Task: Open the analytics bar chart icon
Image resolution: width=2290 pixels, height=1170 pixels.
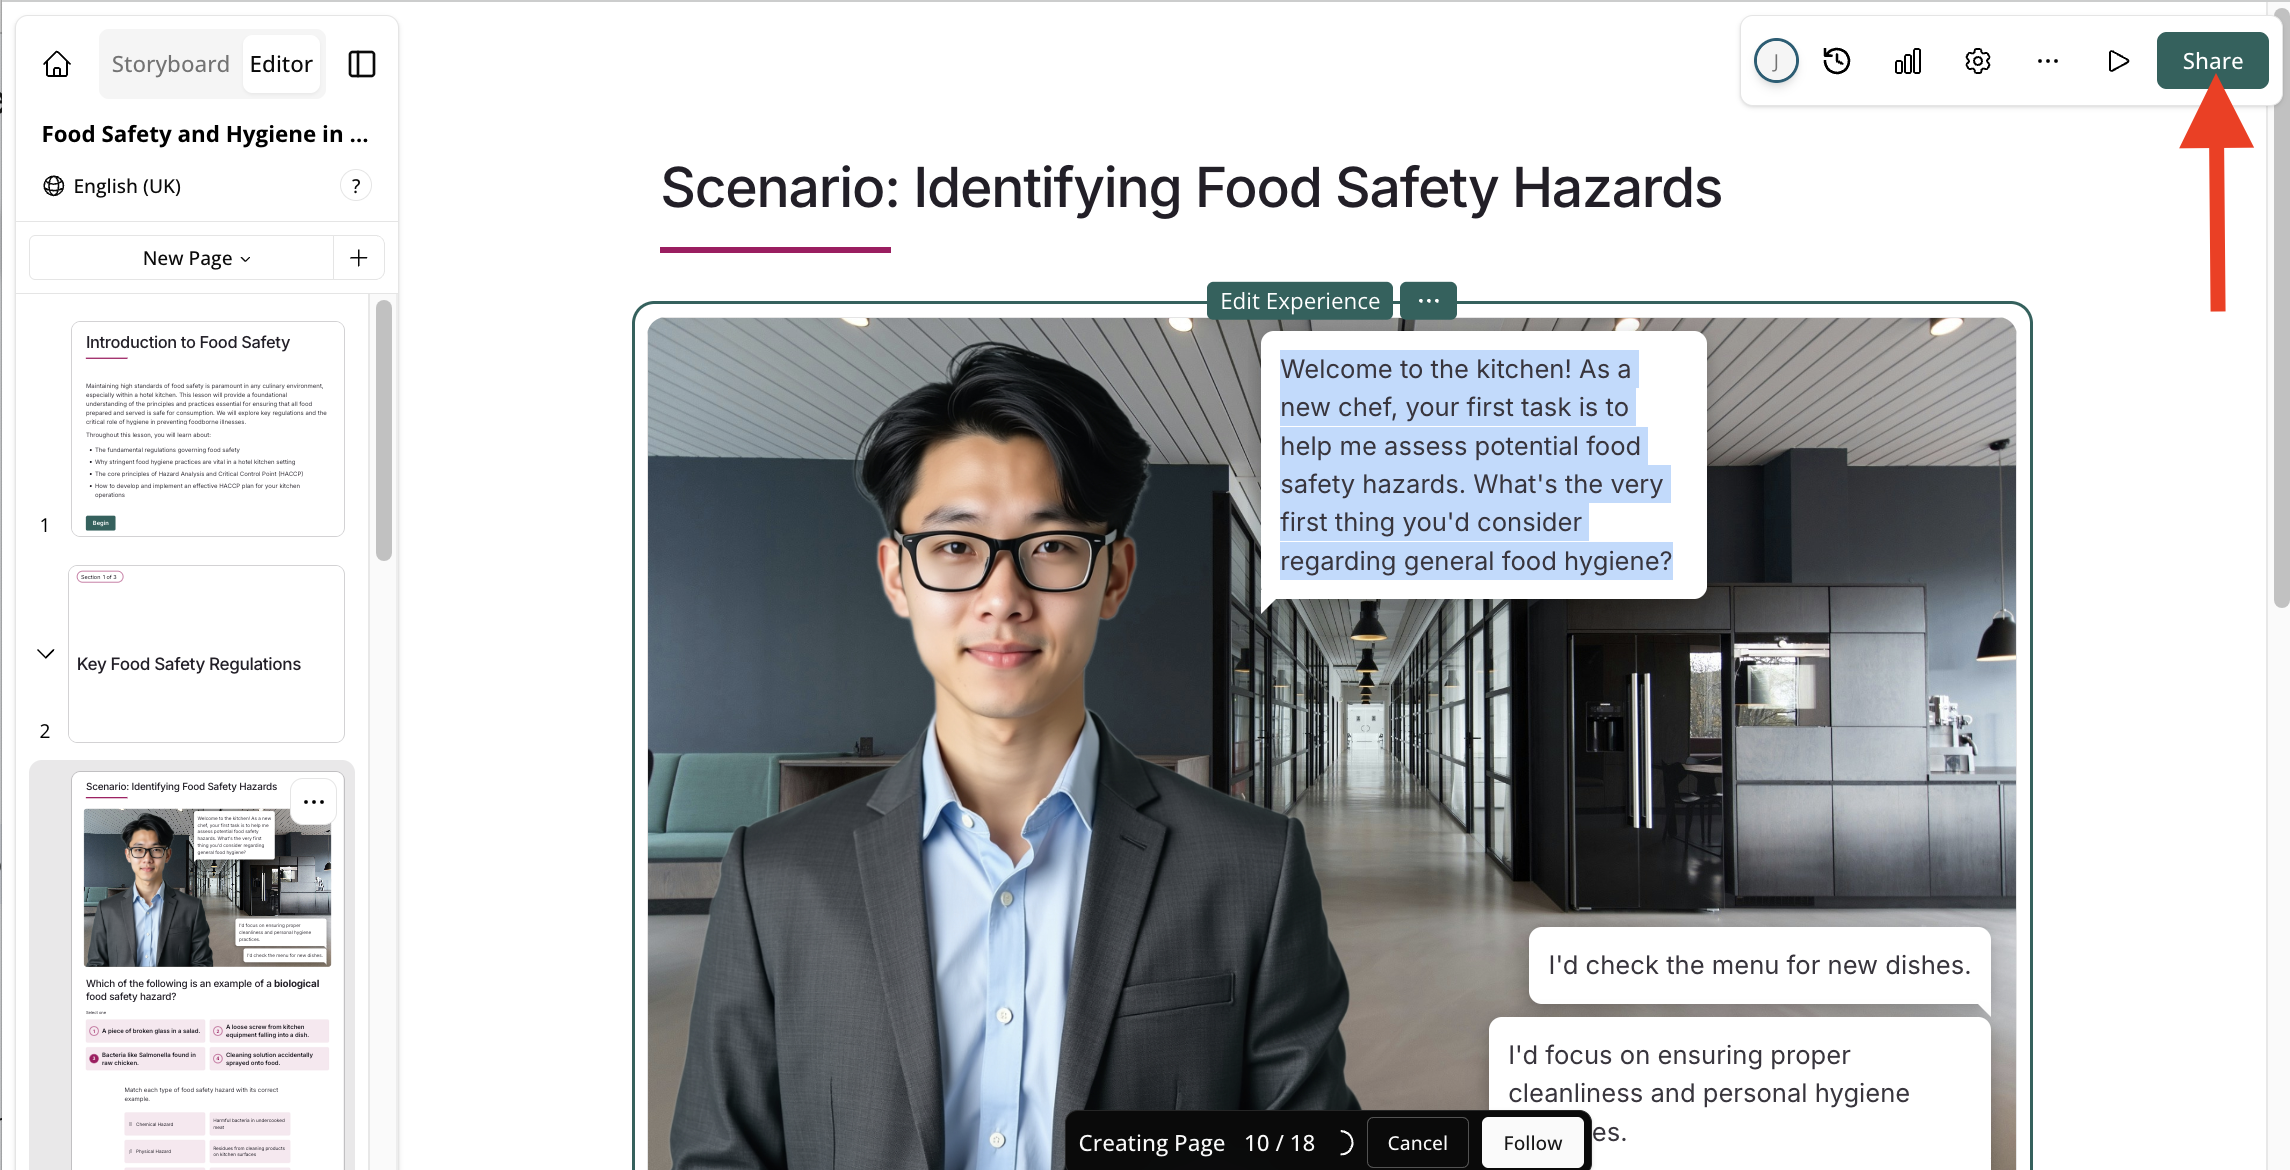Action: (x=1907, y=61)
